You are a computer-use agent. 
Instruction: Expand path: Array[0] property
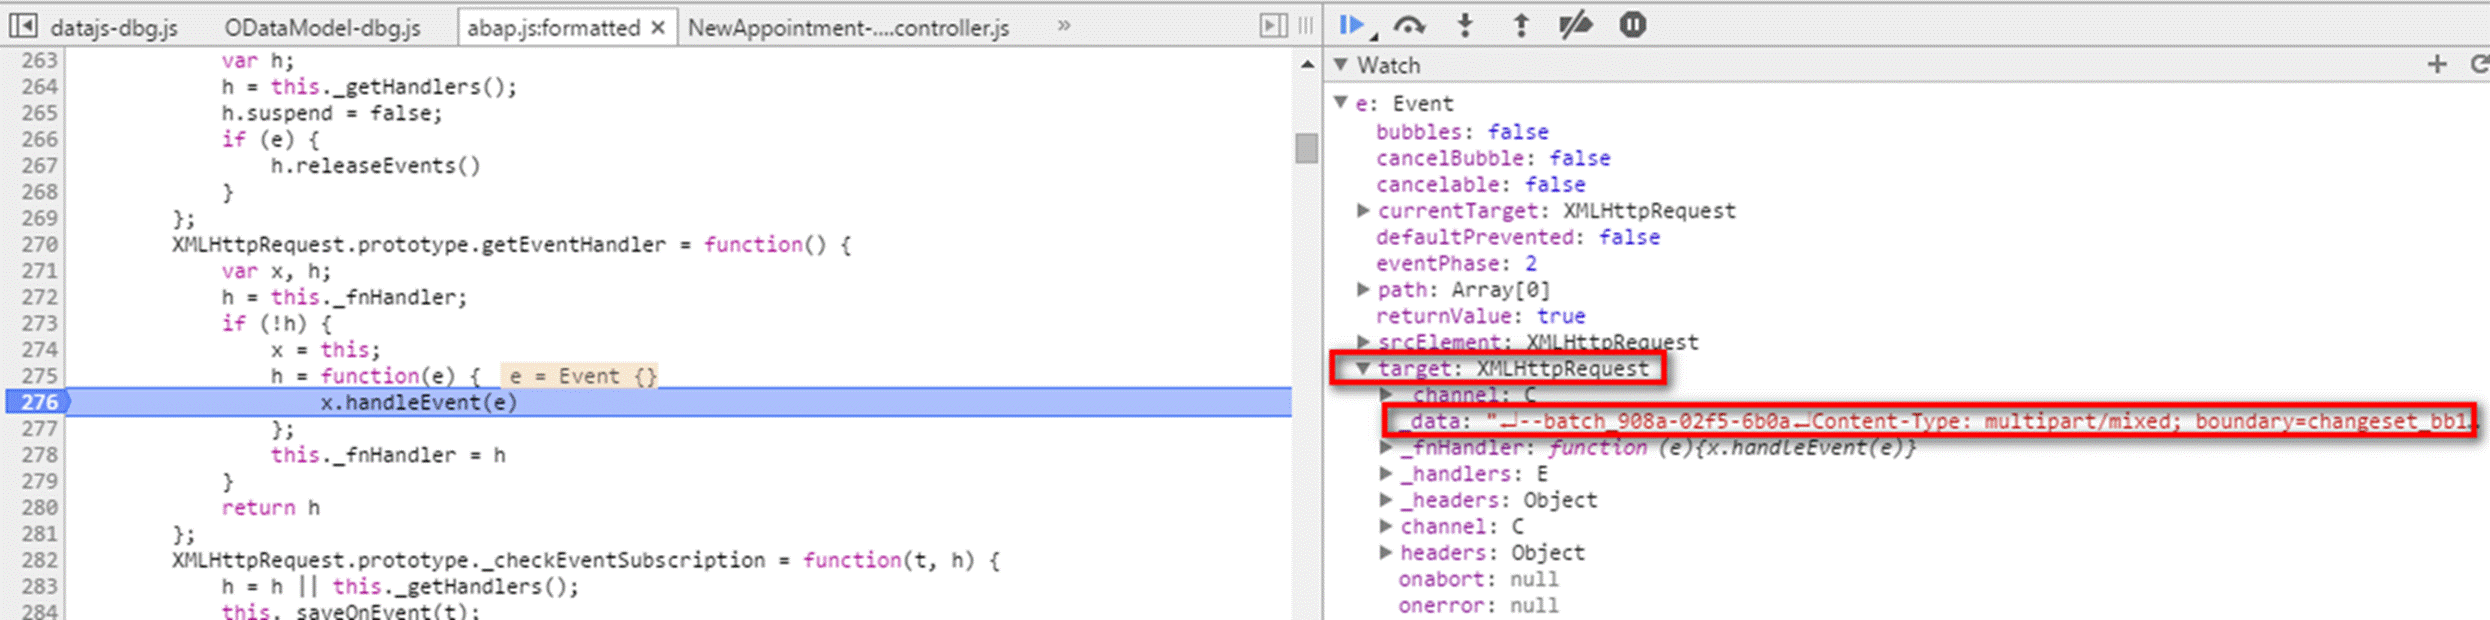tap(1362, 289)
